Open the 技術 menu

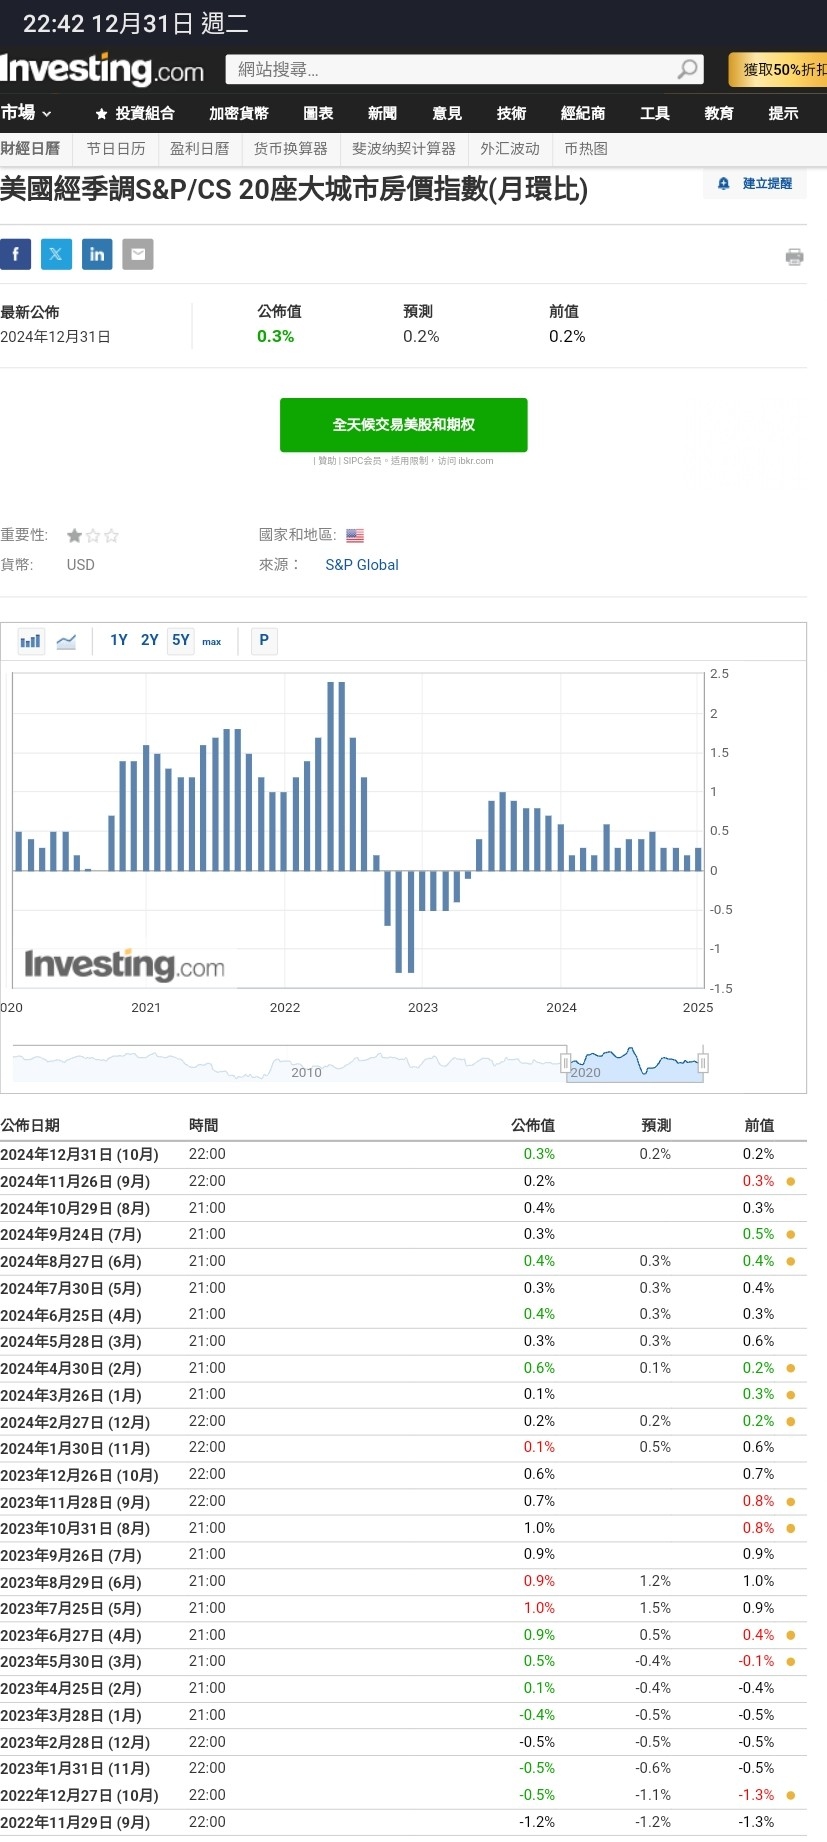pyautogui.click(x=511, y=114)
